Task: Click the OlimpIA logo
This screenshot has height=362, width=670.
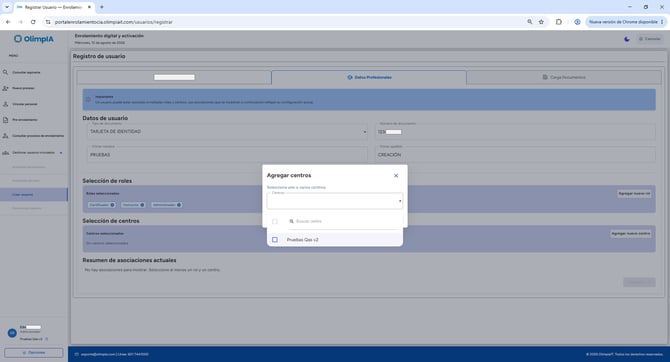Action: coord(34,39)
